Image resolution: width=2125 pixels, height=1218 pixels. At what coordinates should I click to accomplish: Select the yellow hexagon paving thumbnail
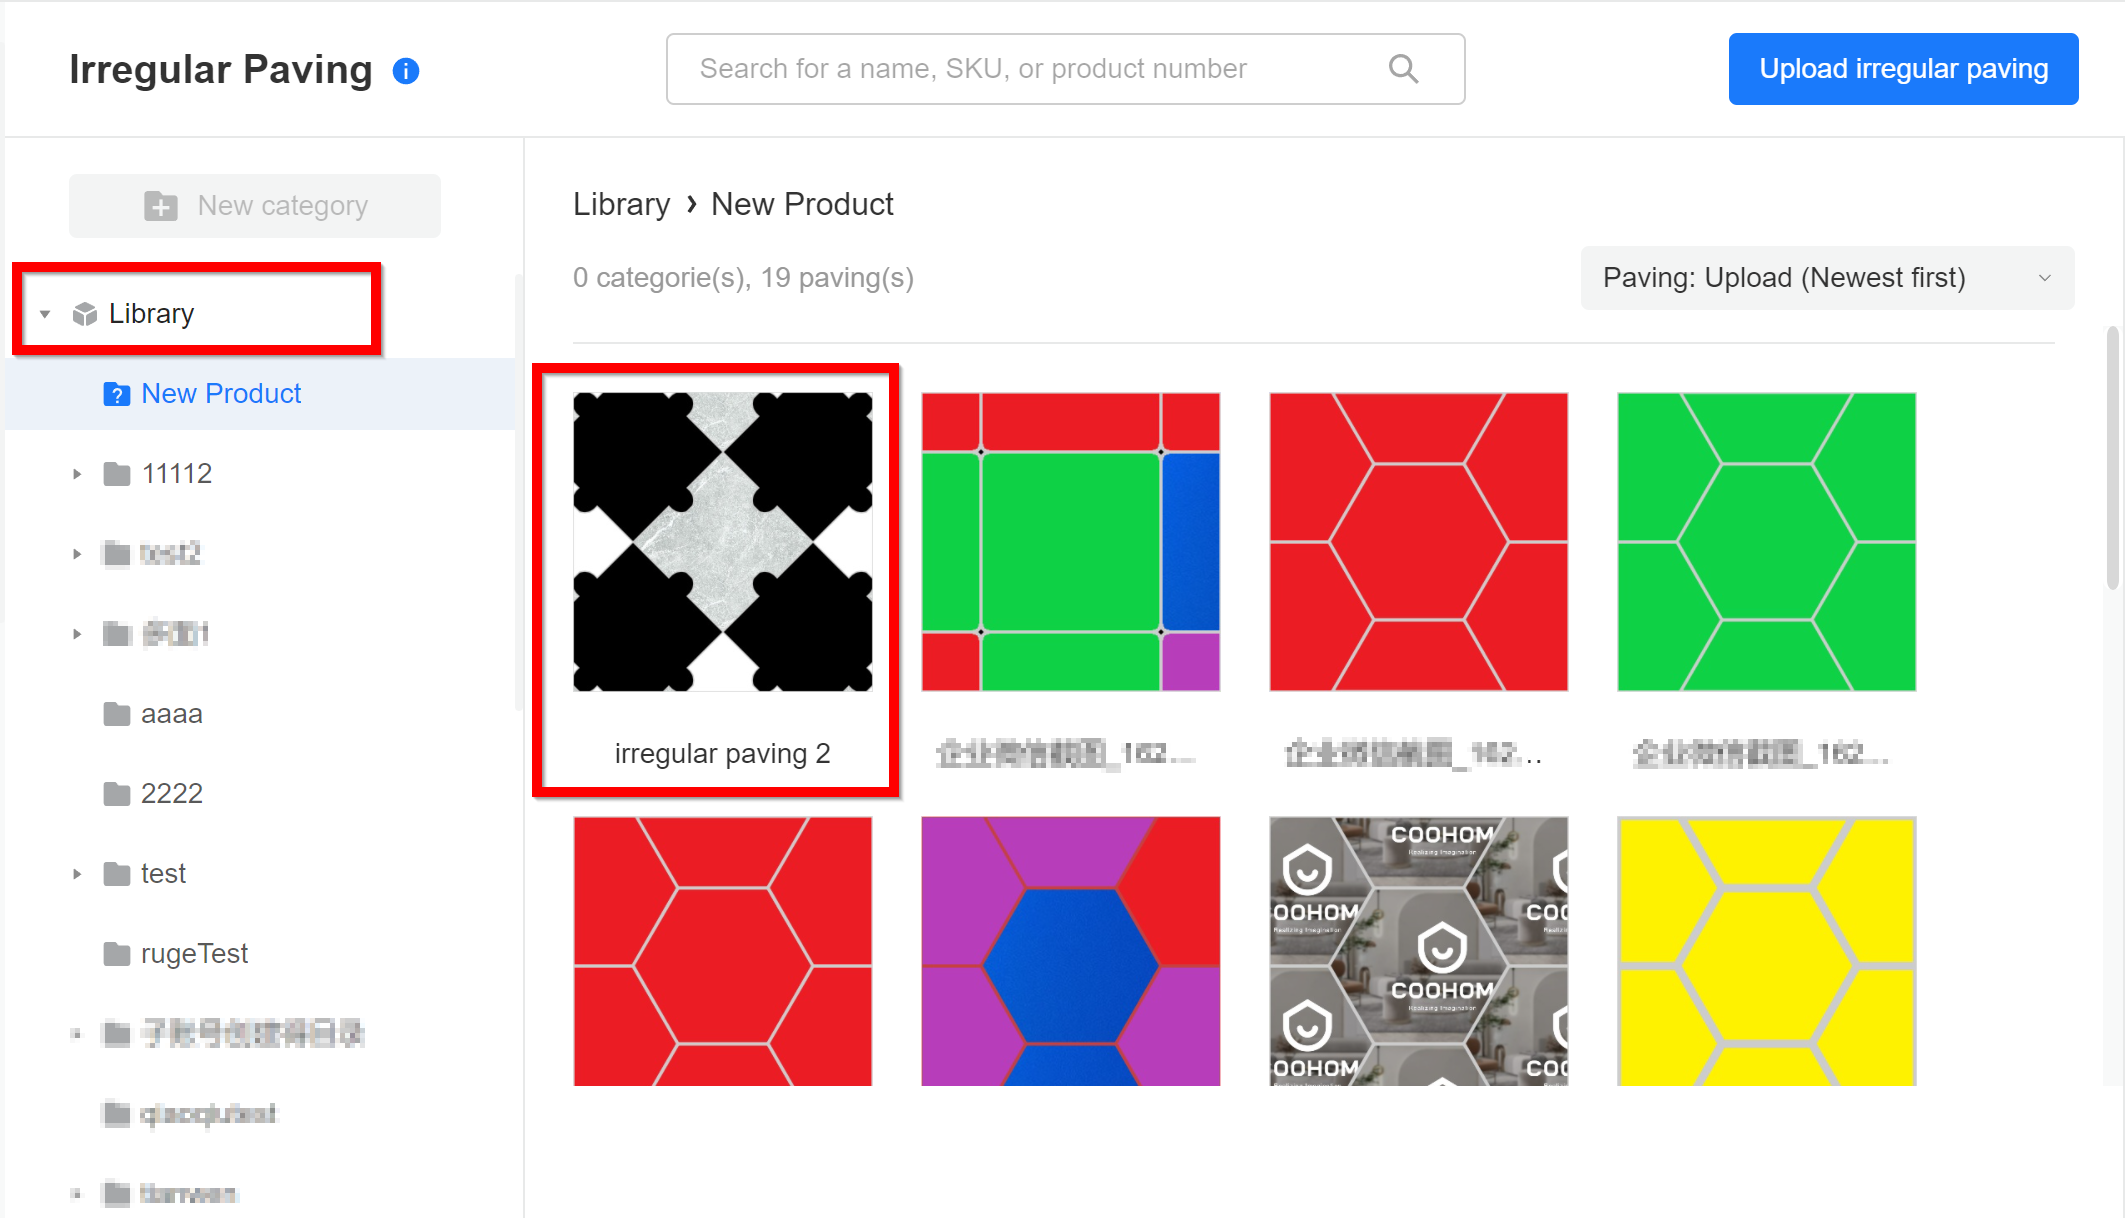1766,951
